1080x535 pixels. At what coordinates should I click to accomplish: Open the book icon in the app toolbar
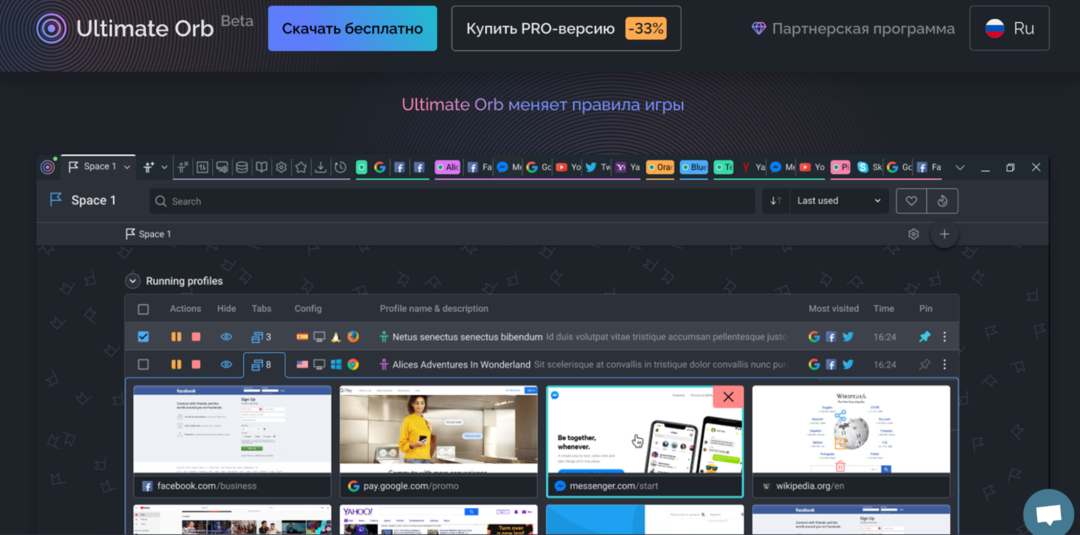pyautogui.click(x=262, y=167)
